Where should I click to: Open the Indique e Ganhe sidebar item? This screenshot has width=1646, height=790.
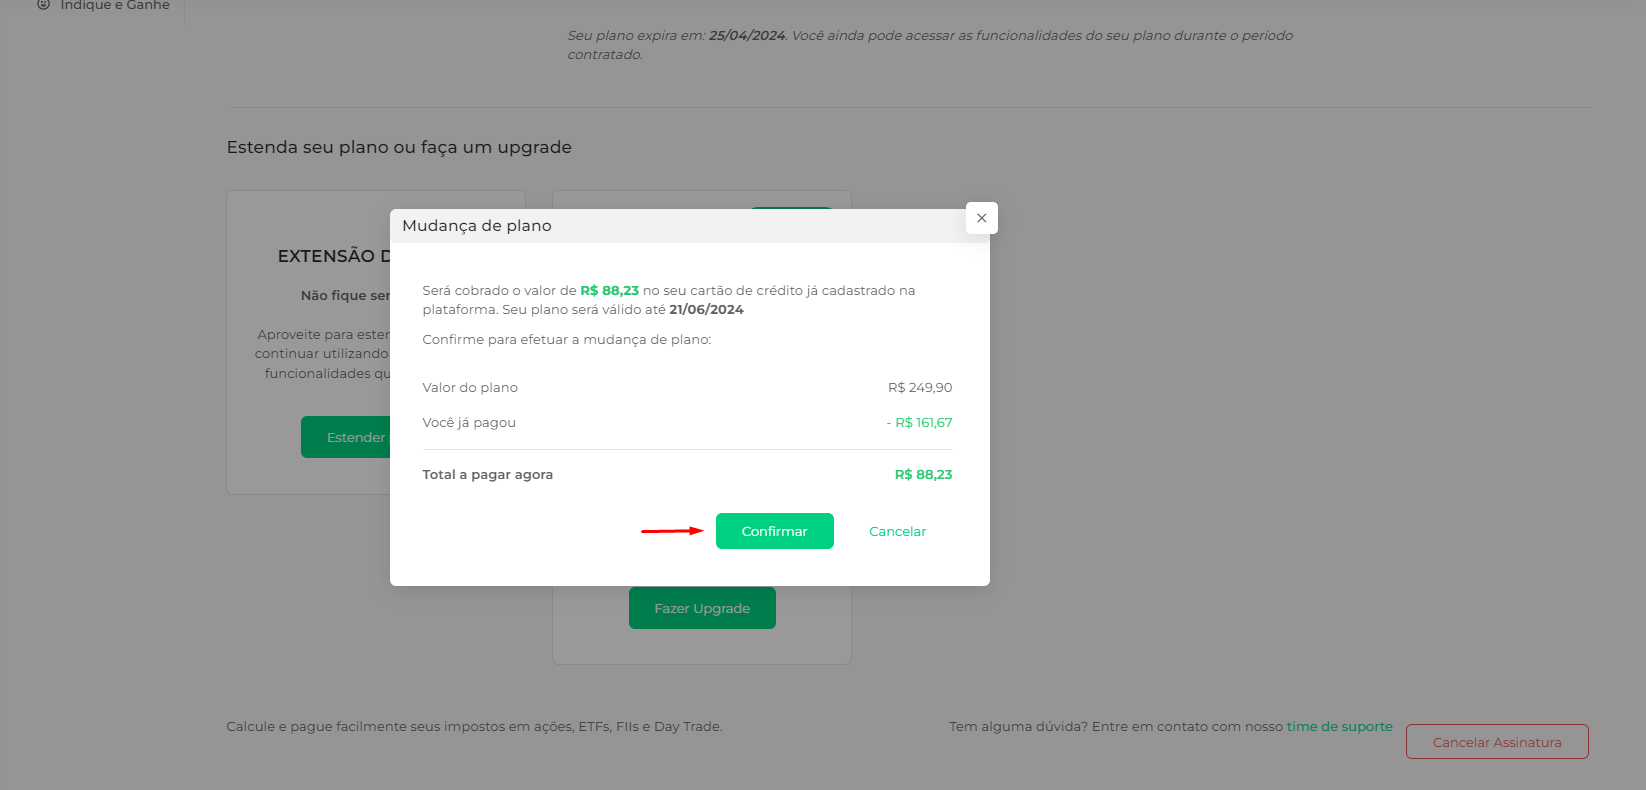click(x=104, y=5)
